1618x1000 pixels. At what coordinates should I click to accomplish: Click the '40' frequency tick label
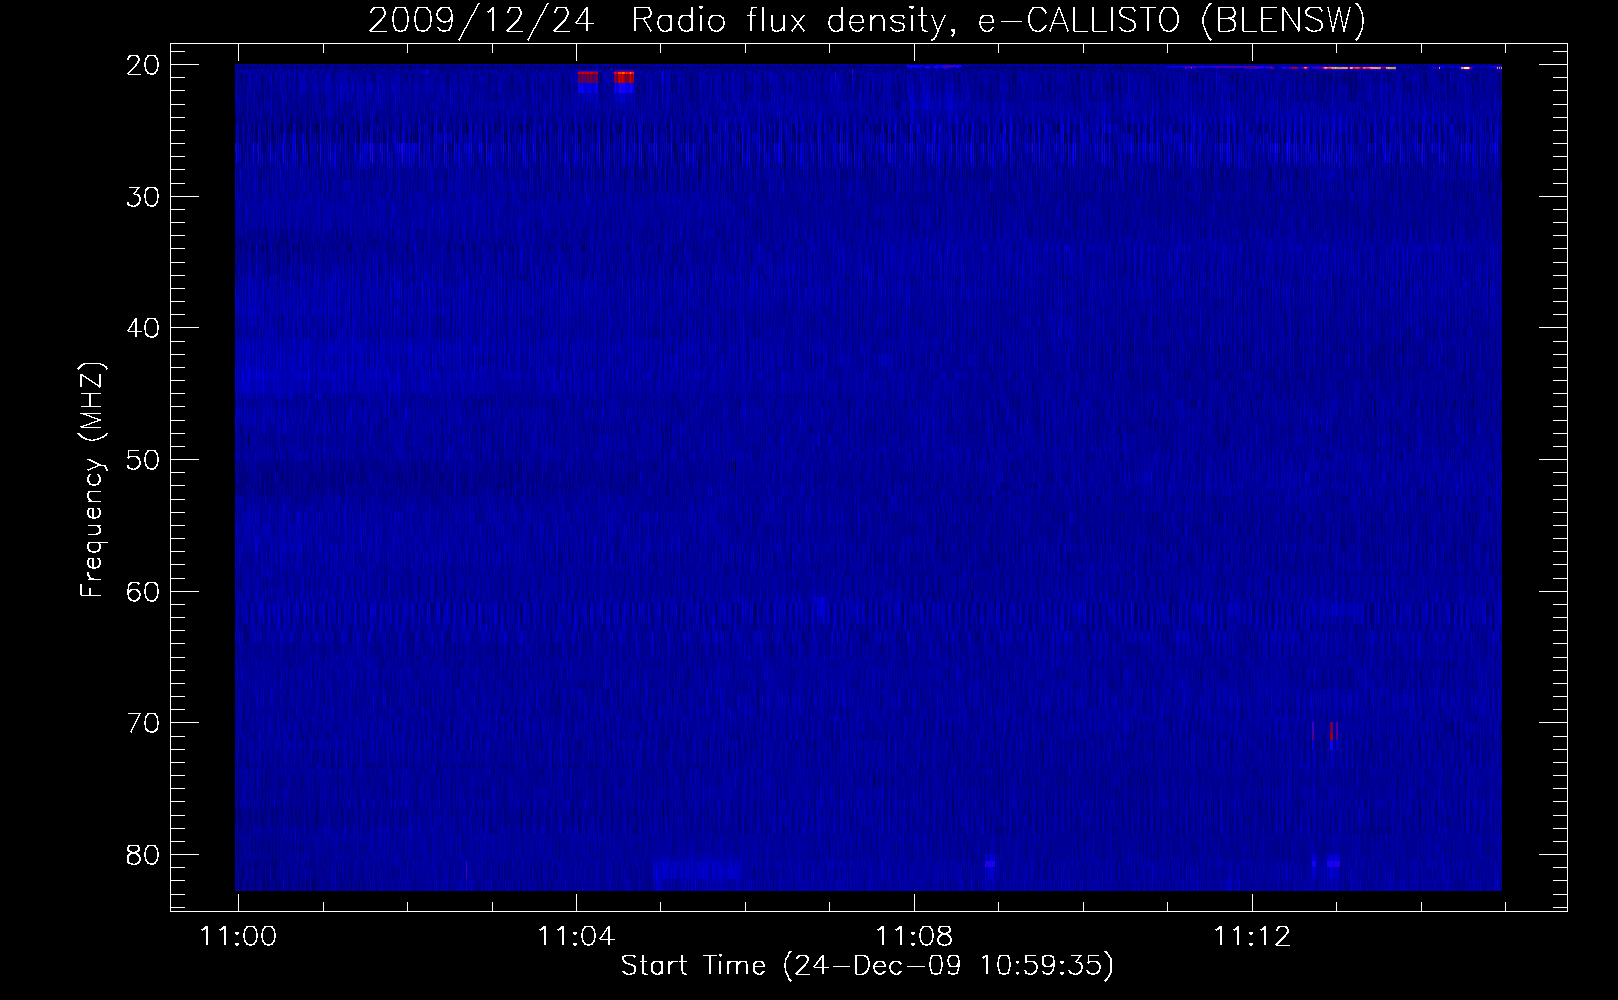[143, 328]
